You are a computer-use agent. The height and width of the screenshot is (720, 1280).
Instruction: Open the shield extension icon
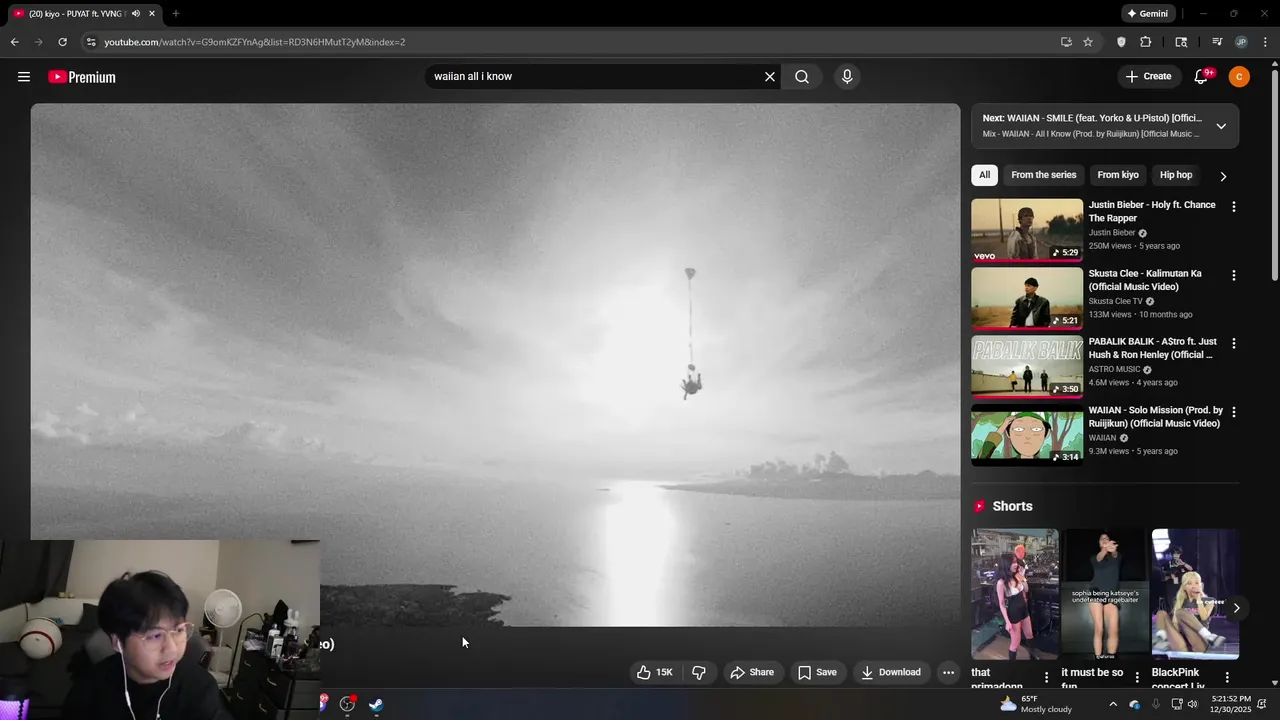1121,42
